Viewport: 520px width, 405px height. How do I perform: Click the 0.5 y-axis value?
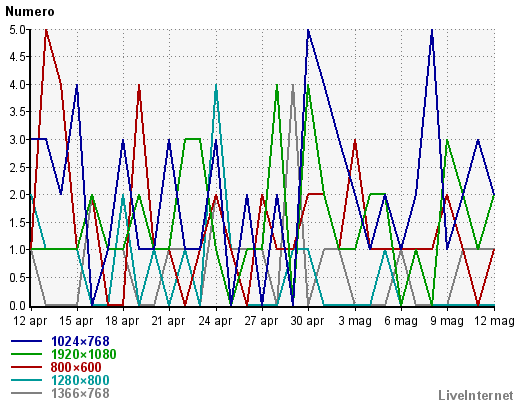click(17, 278)
